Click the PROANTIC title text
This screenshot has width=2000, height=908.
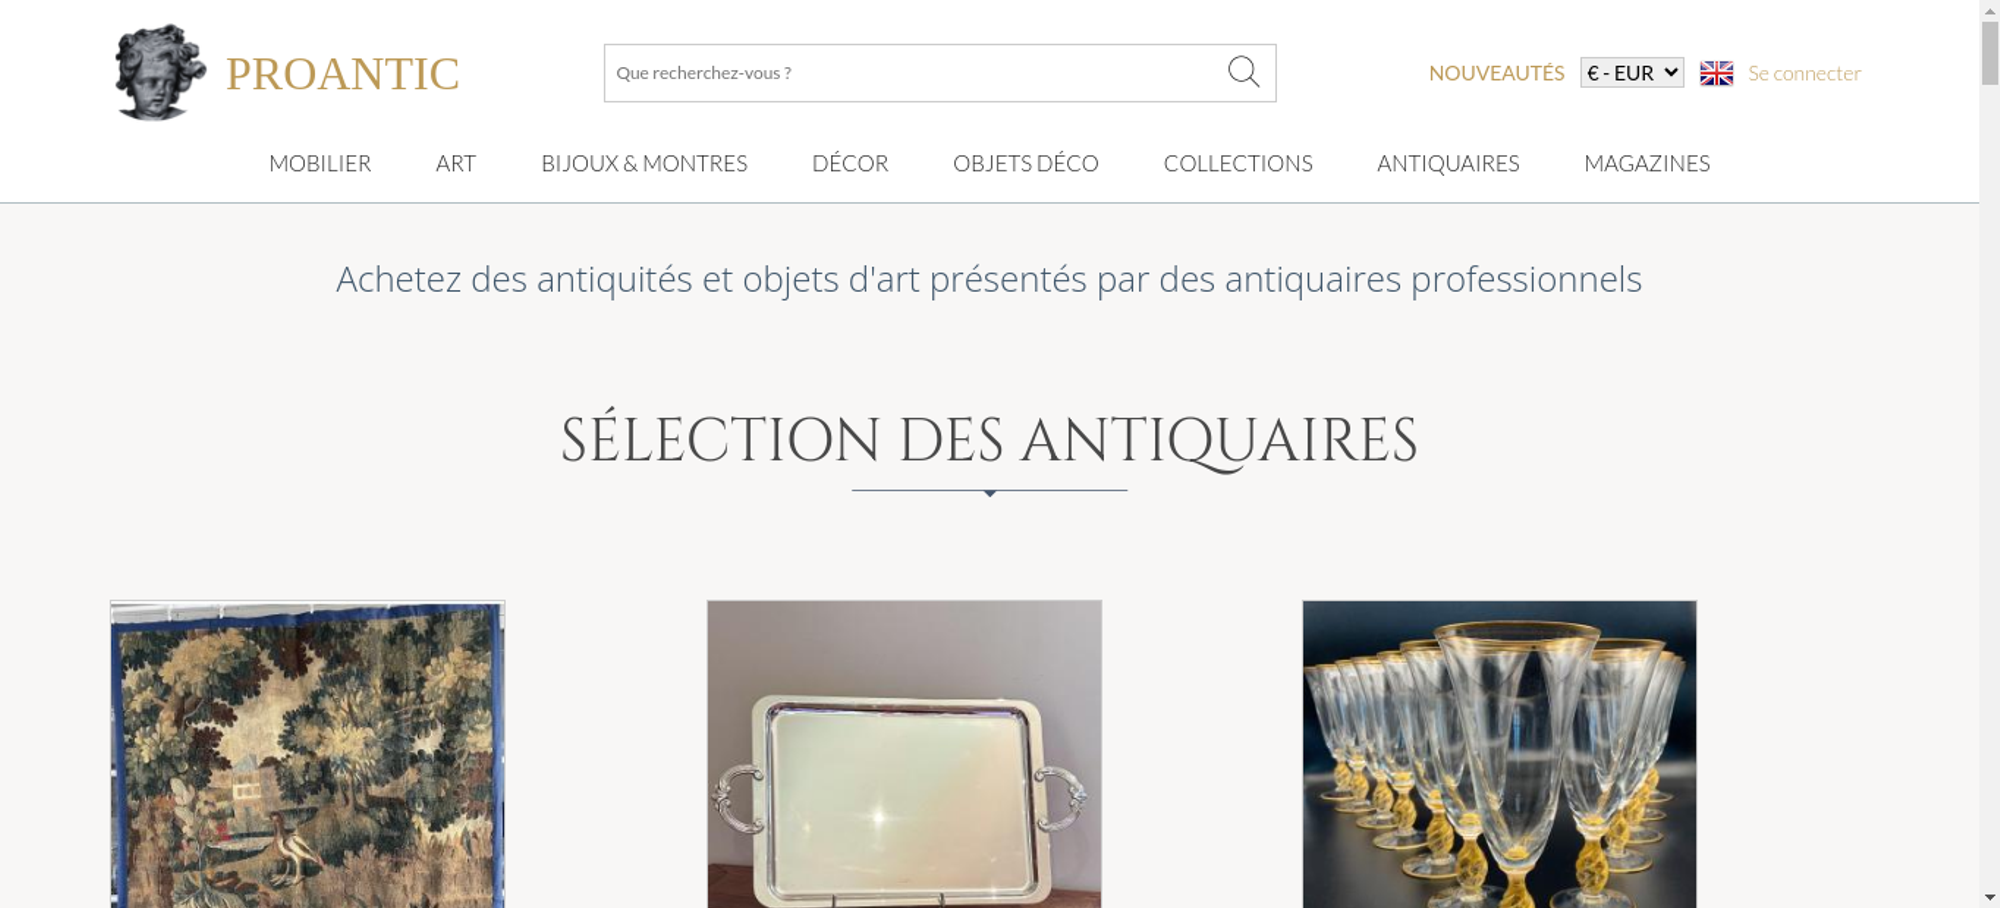click(342, 74)
